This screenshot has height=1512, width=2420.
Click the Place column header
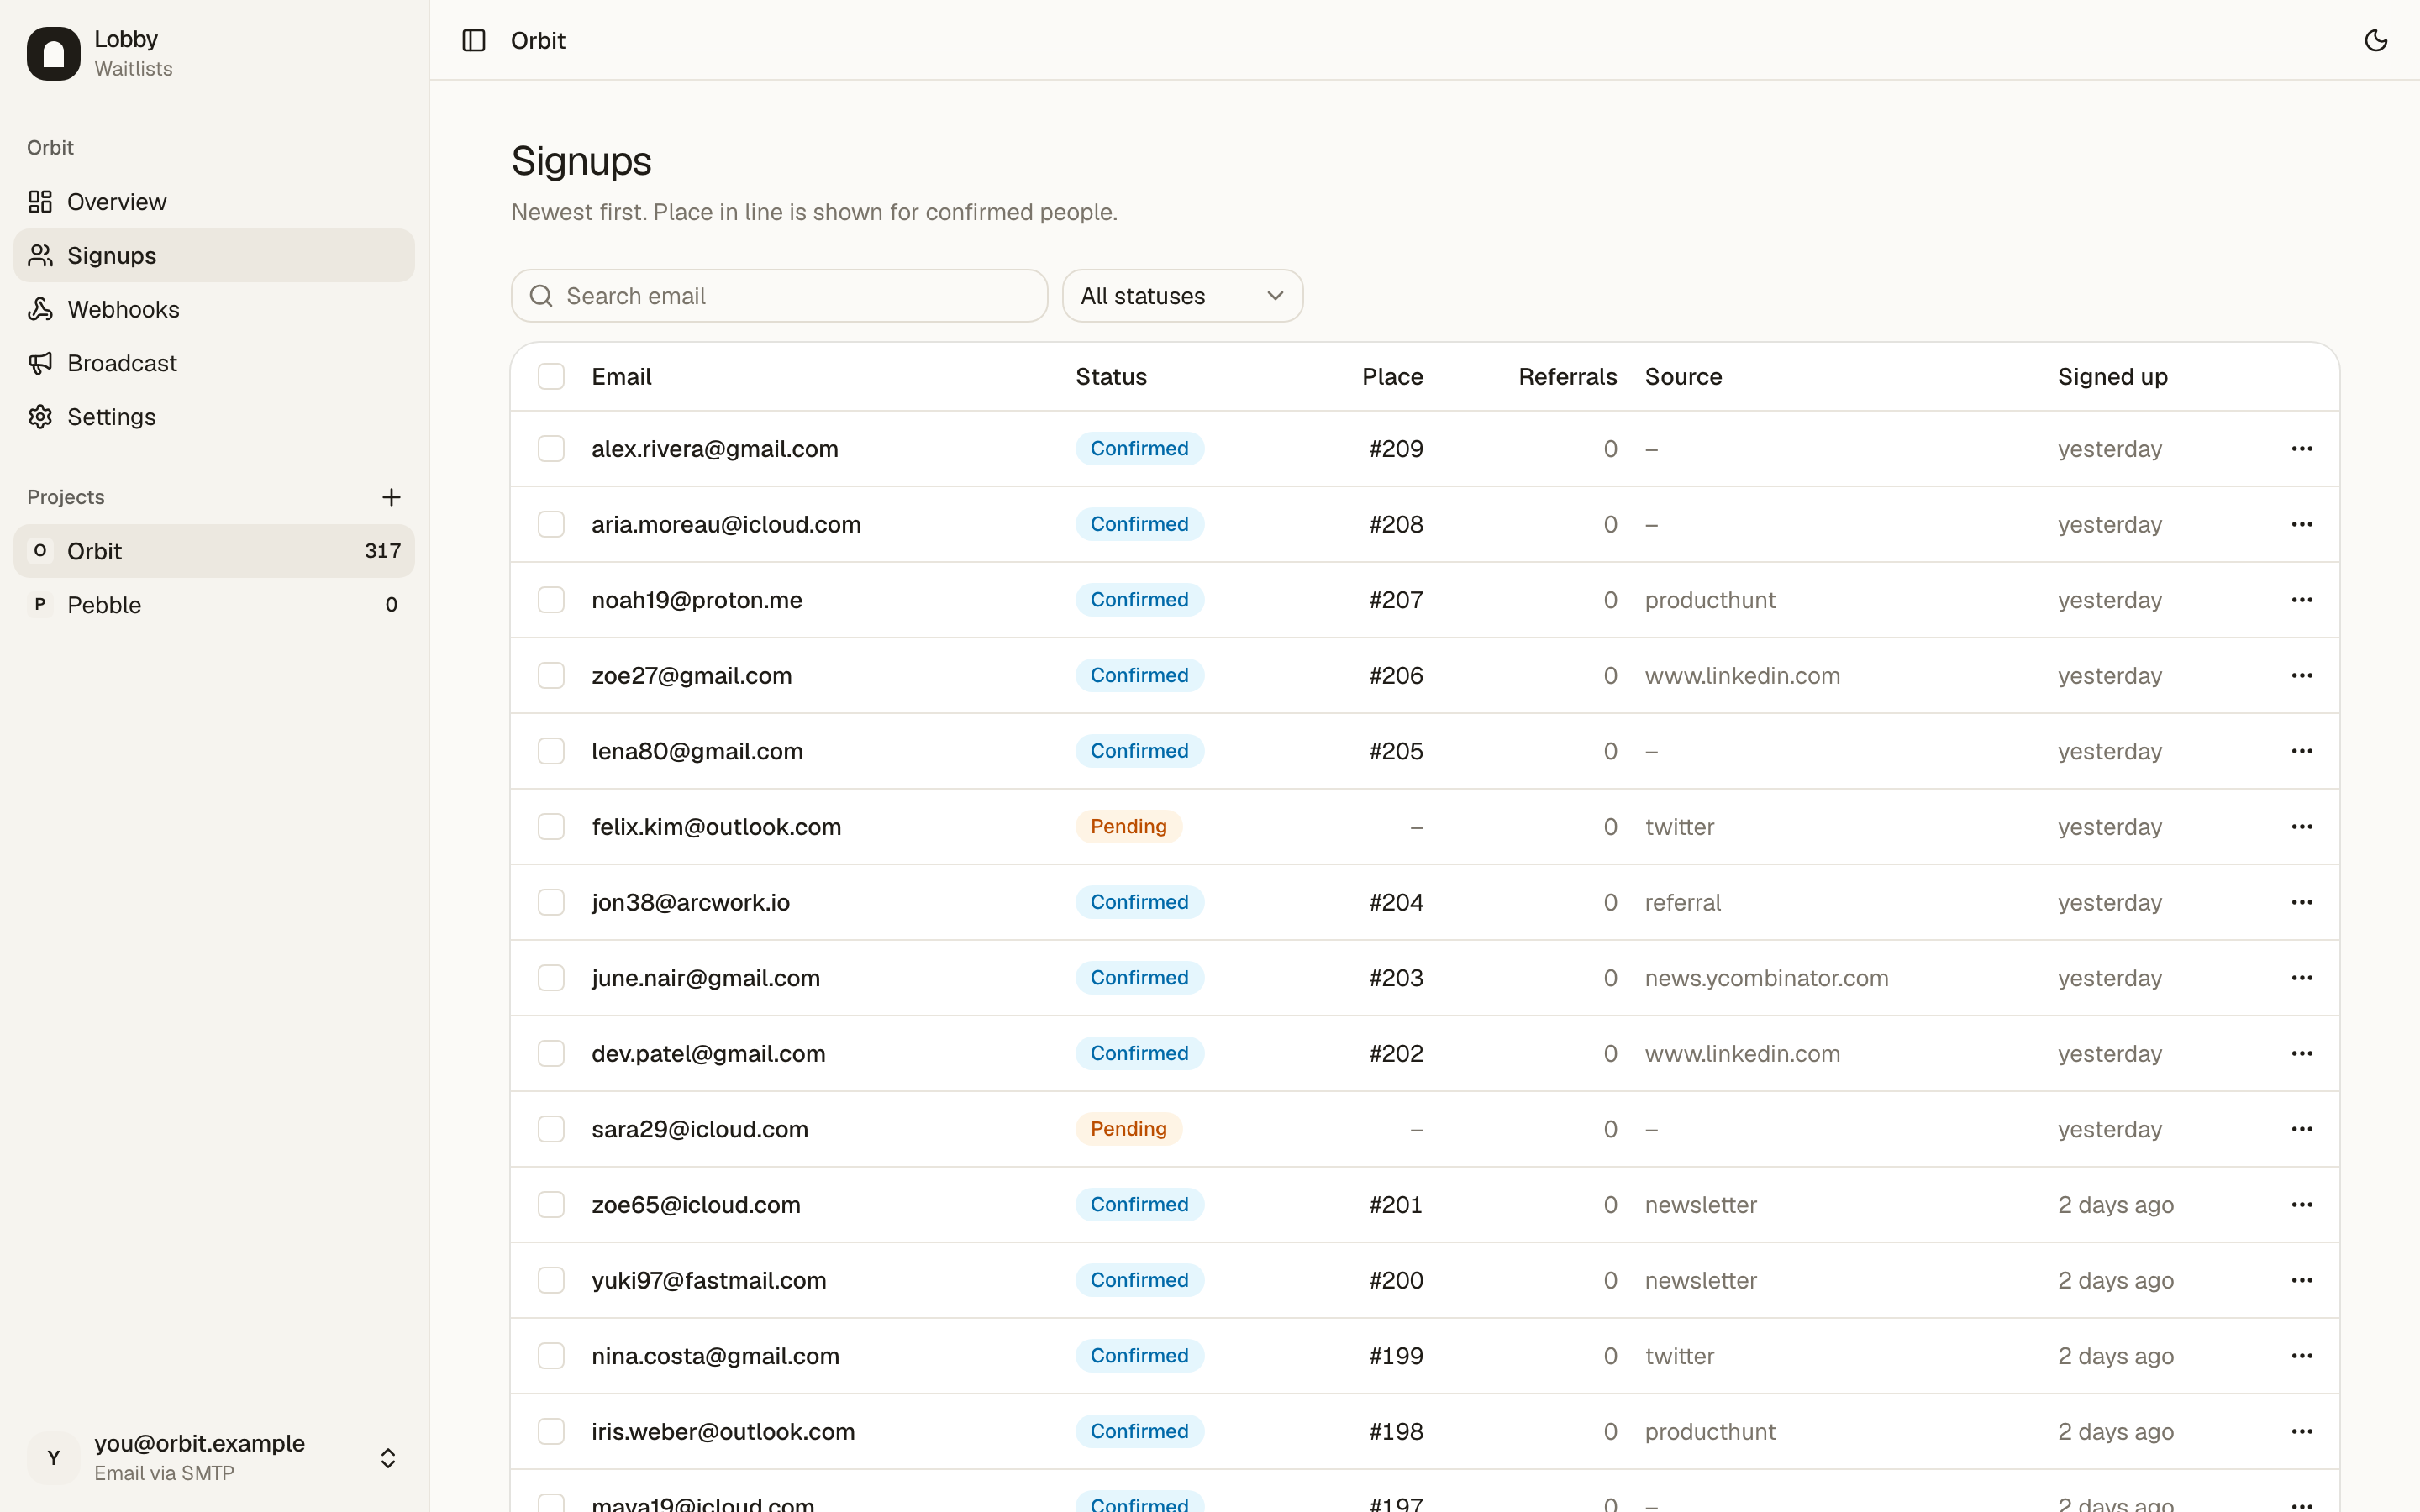tap(1392, 377)
